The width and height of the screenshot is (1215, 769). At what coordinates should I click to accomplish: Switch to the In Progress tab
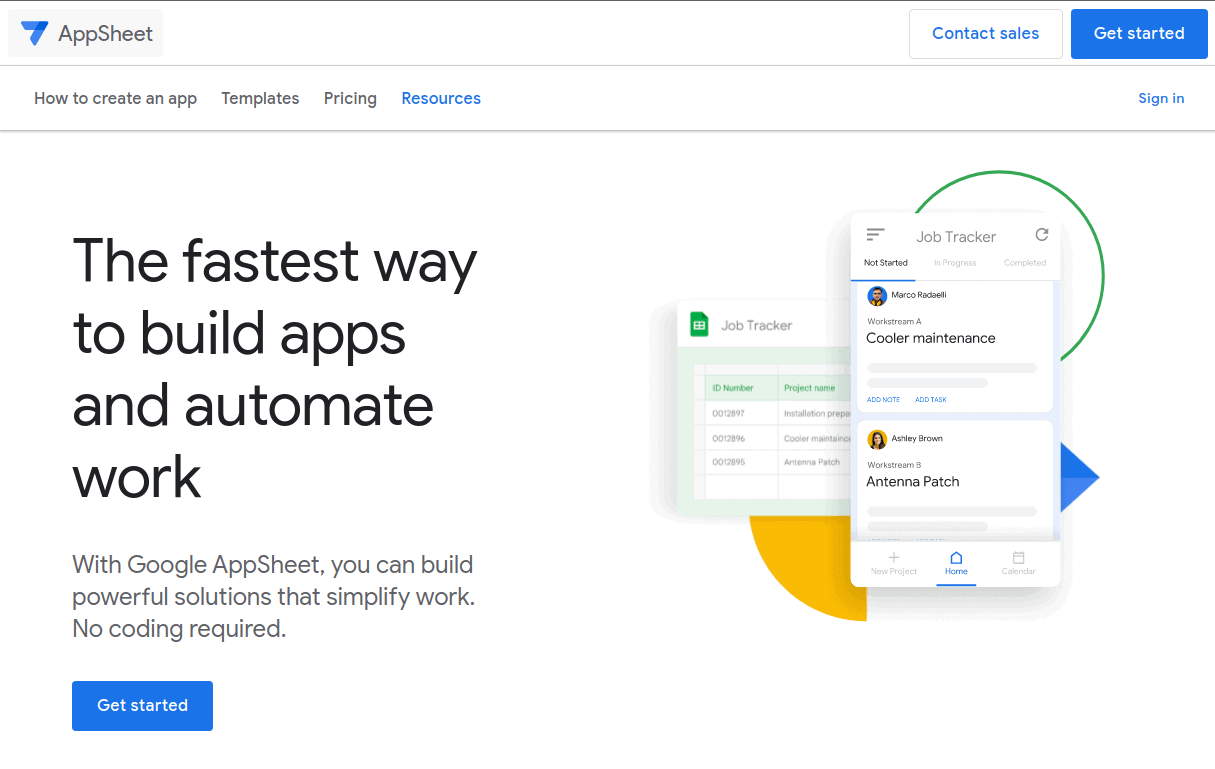pyautogui.click(x=955, y=263)
